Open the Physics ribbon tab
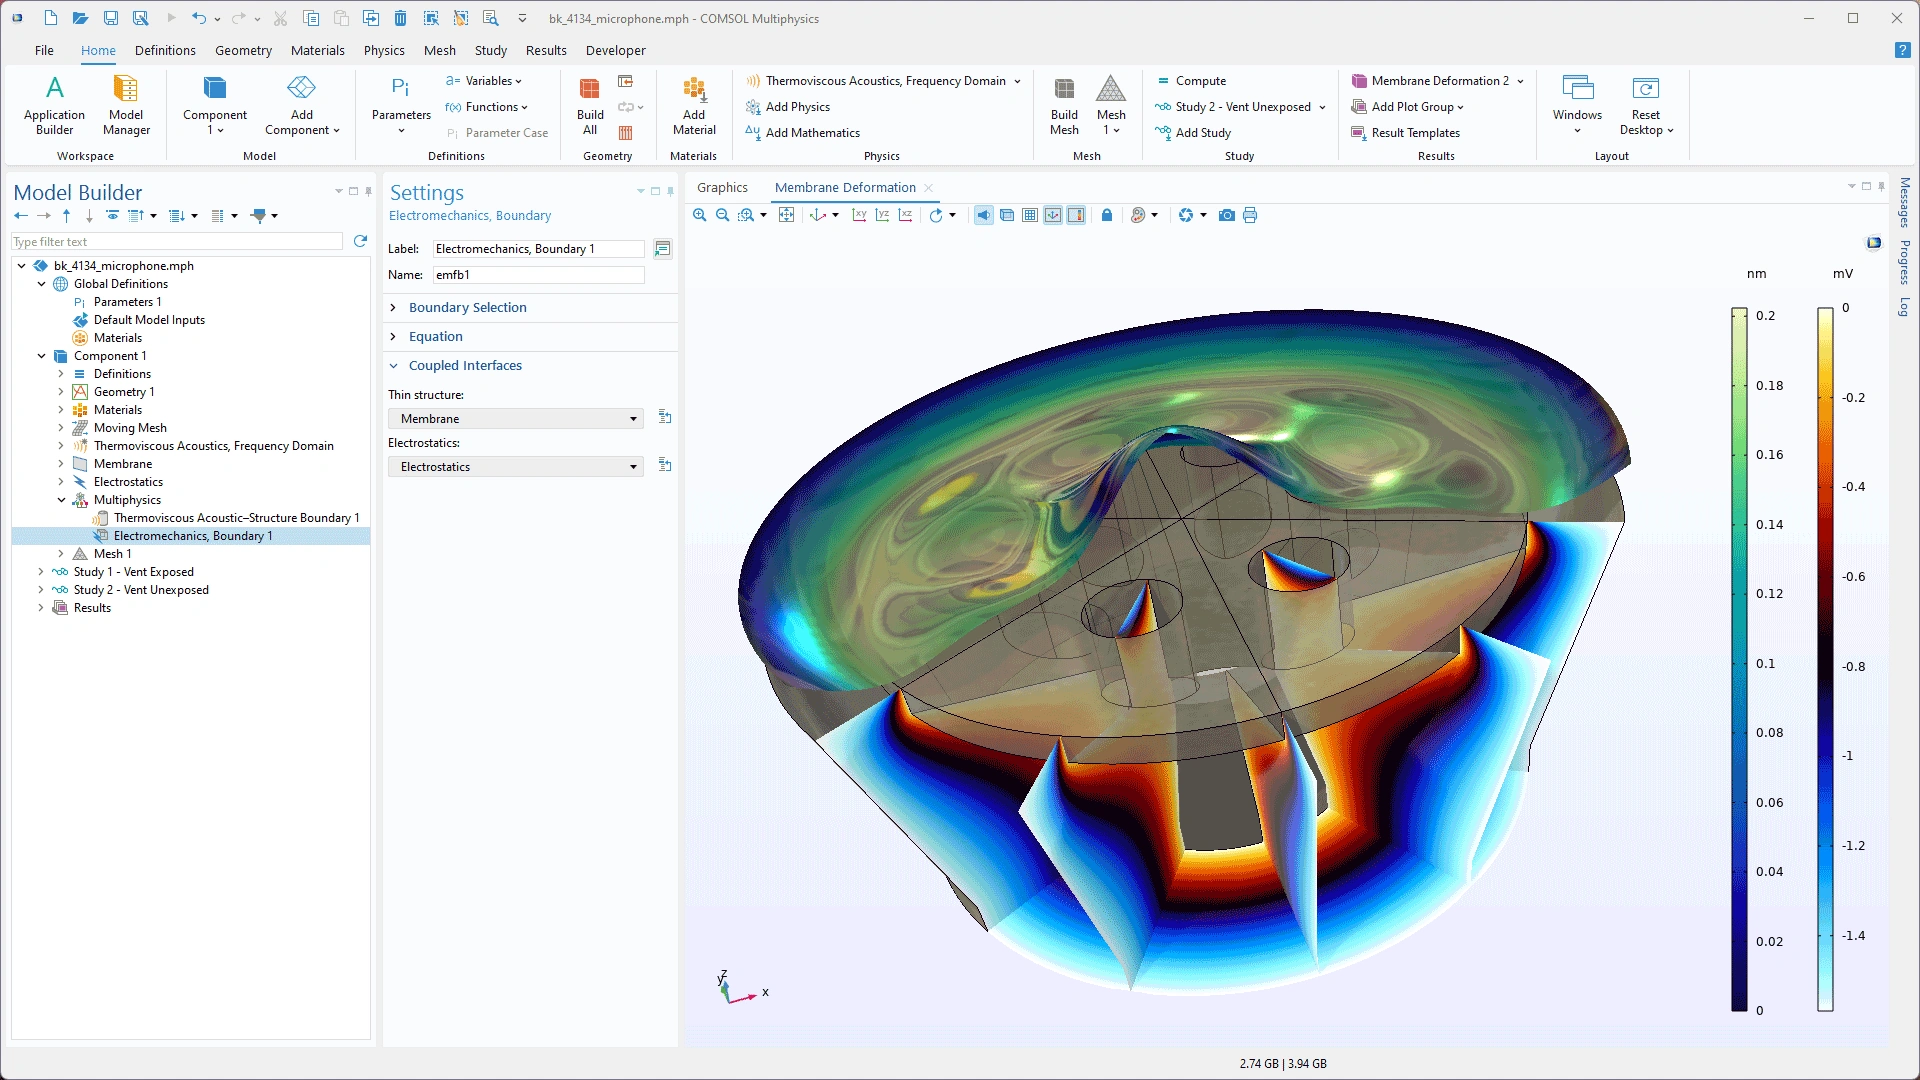 (x=384, y=50)
